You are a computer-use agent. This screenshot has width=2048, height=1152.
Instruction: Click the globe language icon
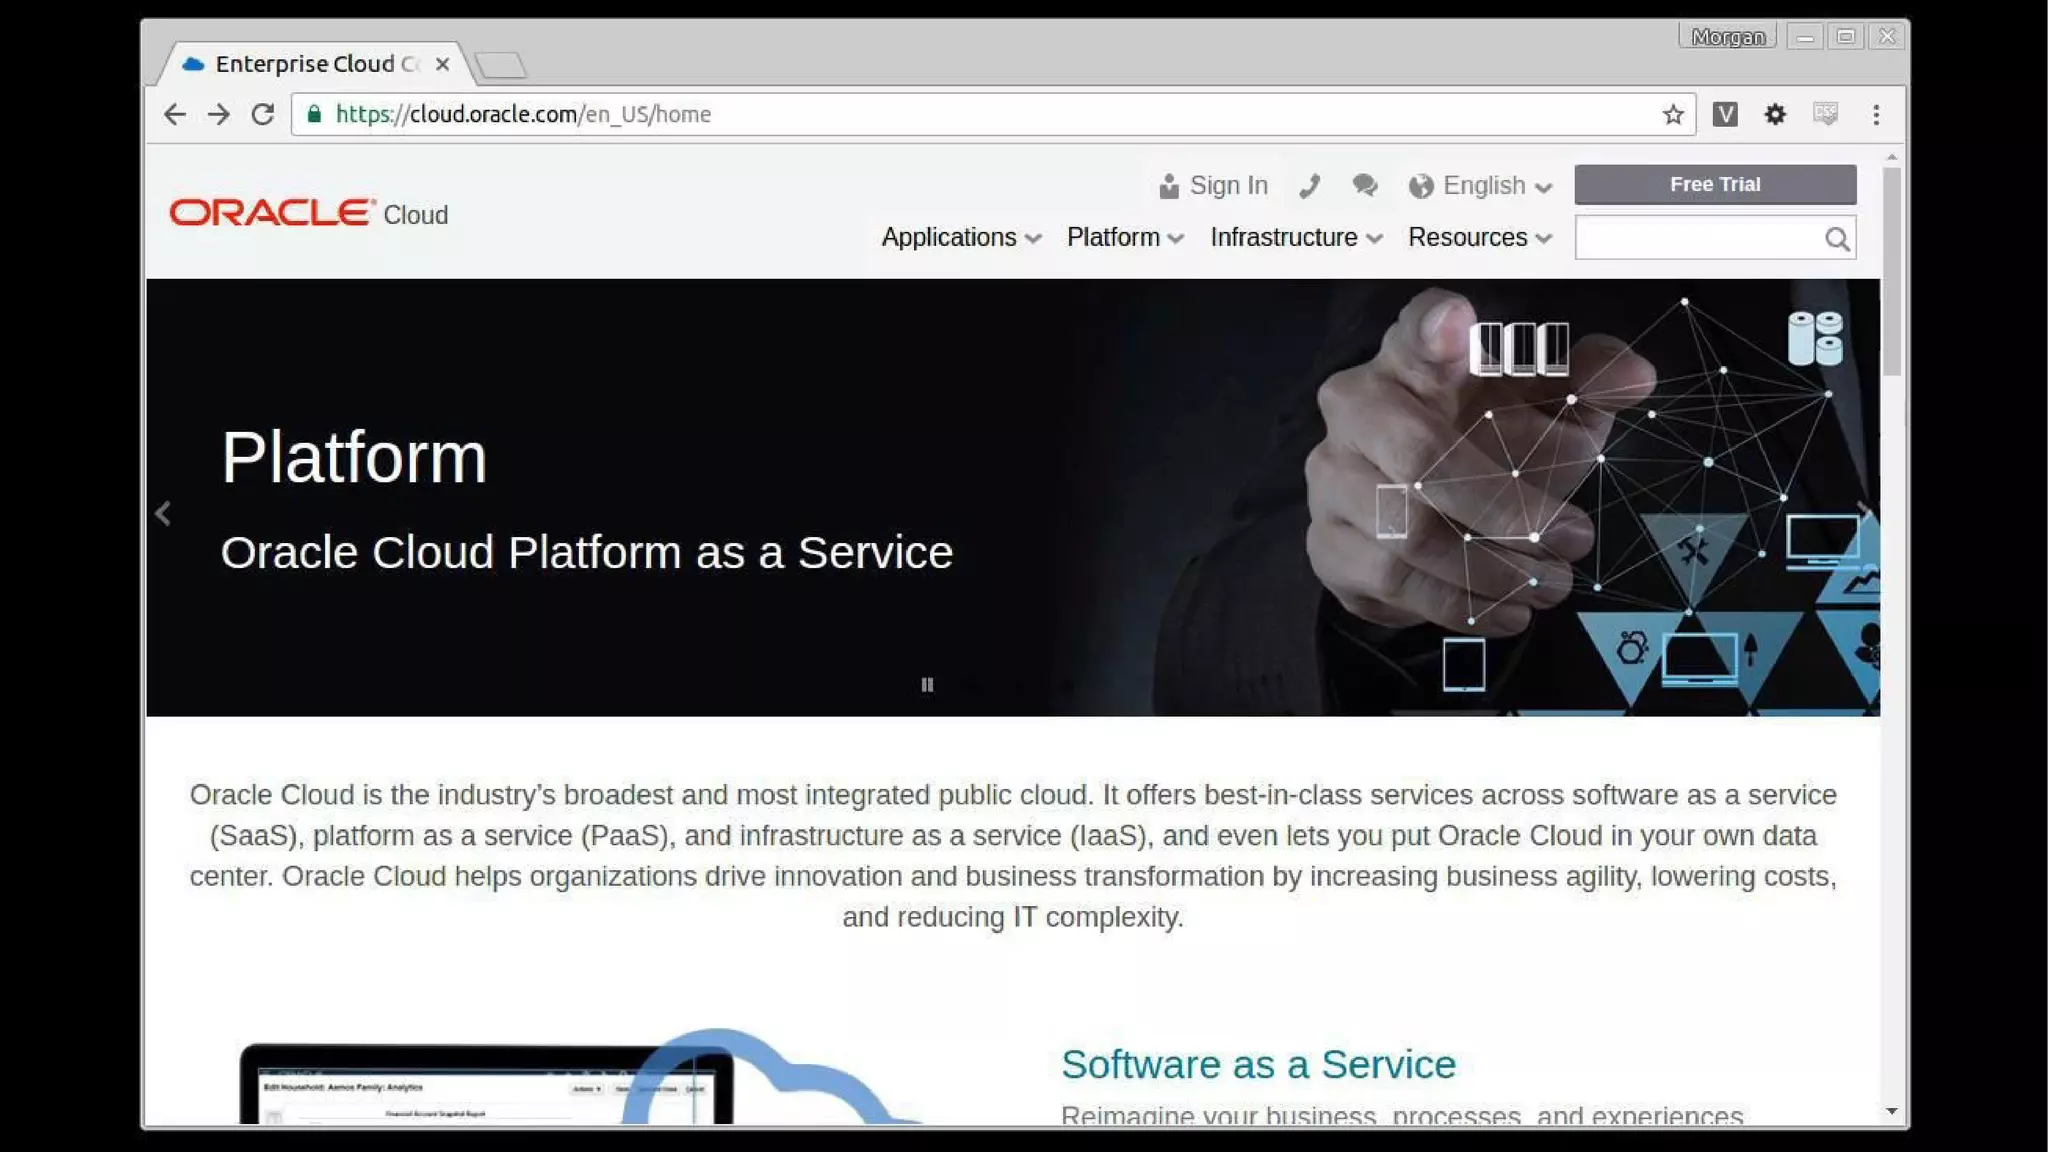coord(1421,186)
